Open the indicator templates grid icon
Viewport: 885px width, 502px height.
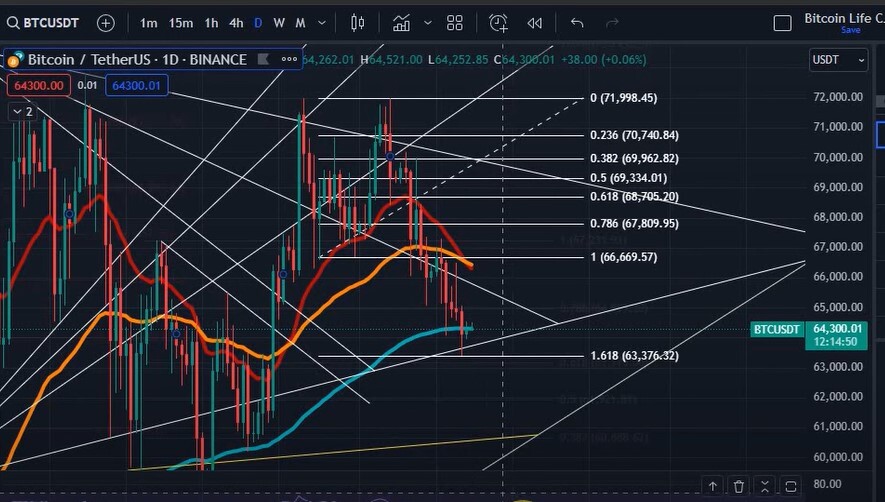[x=454, y=23]
